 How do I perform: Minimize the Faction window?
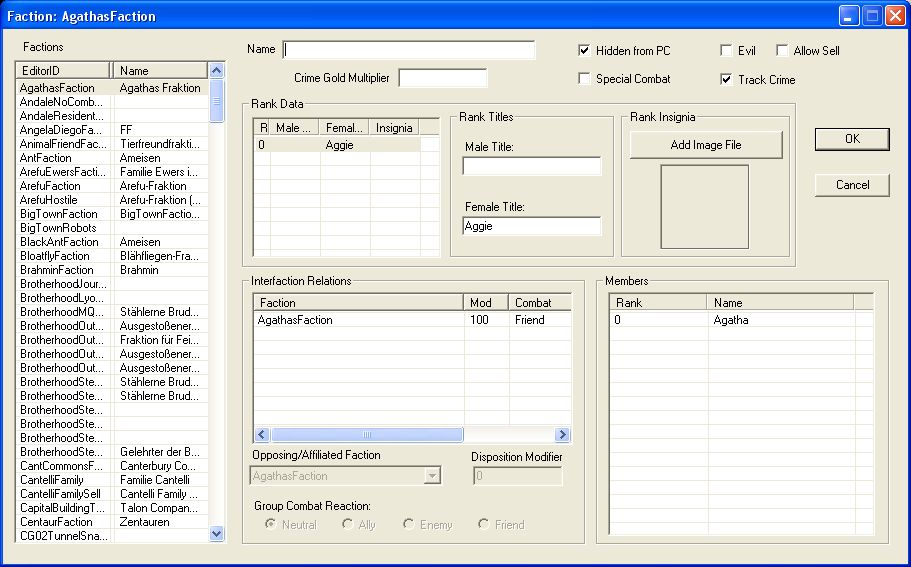coord(848,16)
